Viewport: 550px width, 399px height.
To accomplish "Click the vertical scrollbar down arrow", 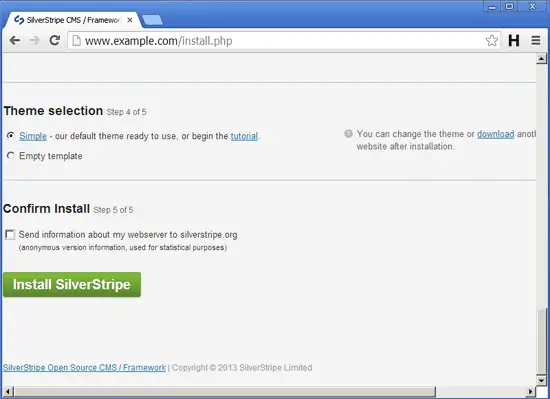I will pyautogui.click(x=541, y=380).
